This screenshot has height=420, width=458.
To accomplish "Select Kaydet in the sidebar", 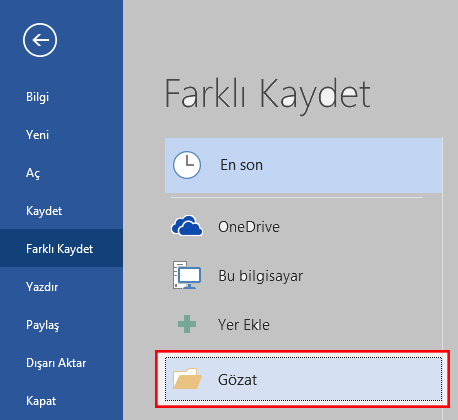I will pos(44,211).
